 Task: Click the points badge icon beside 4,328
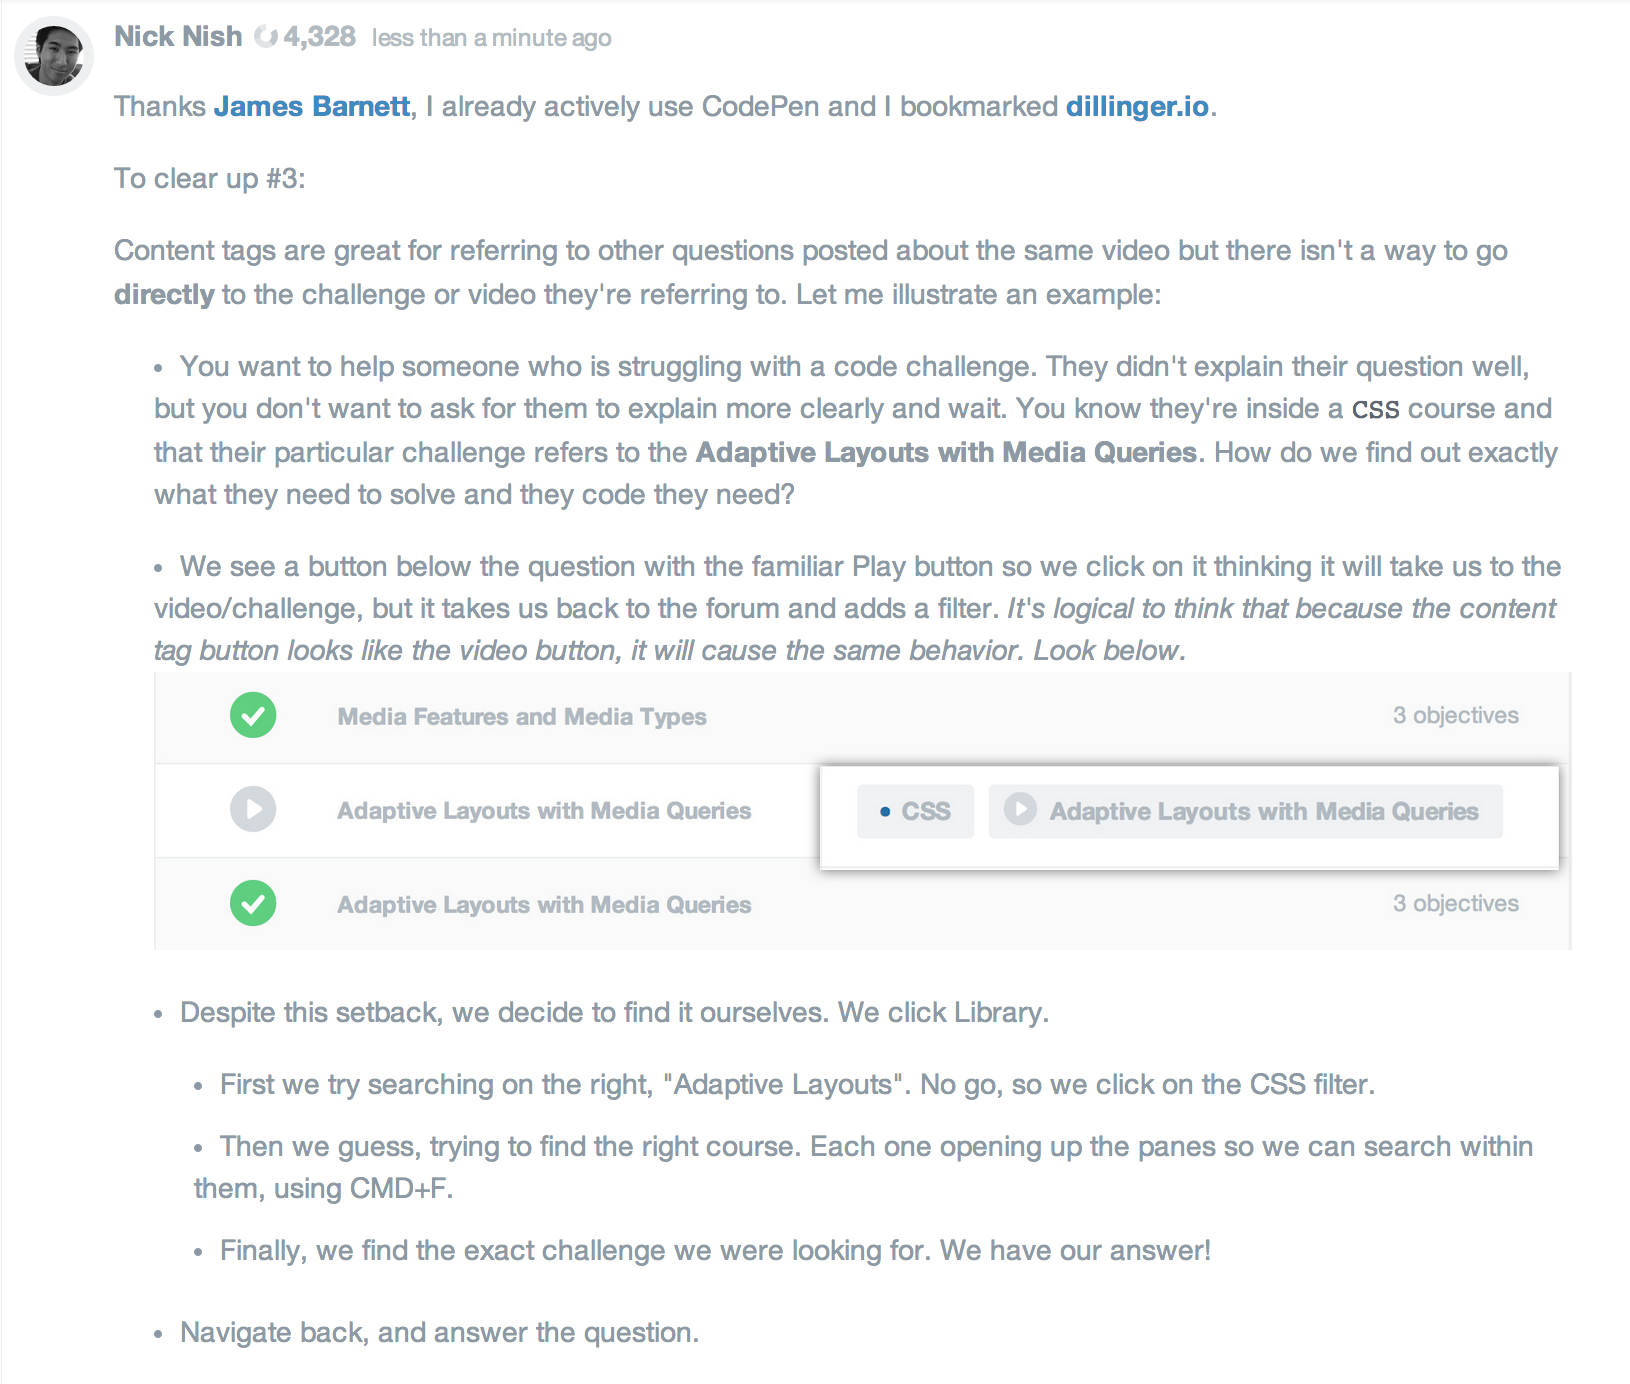(265, 37)
